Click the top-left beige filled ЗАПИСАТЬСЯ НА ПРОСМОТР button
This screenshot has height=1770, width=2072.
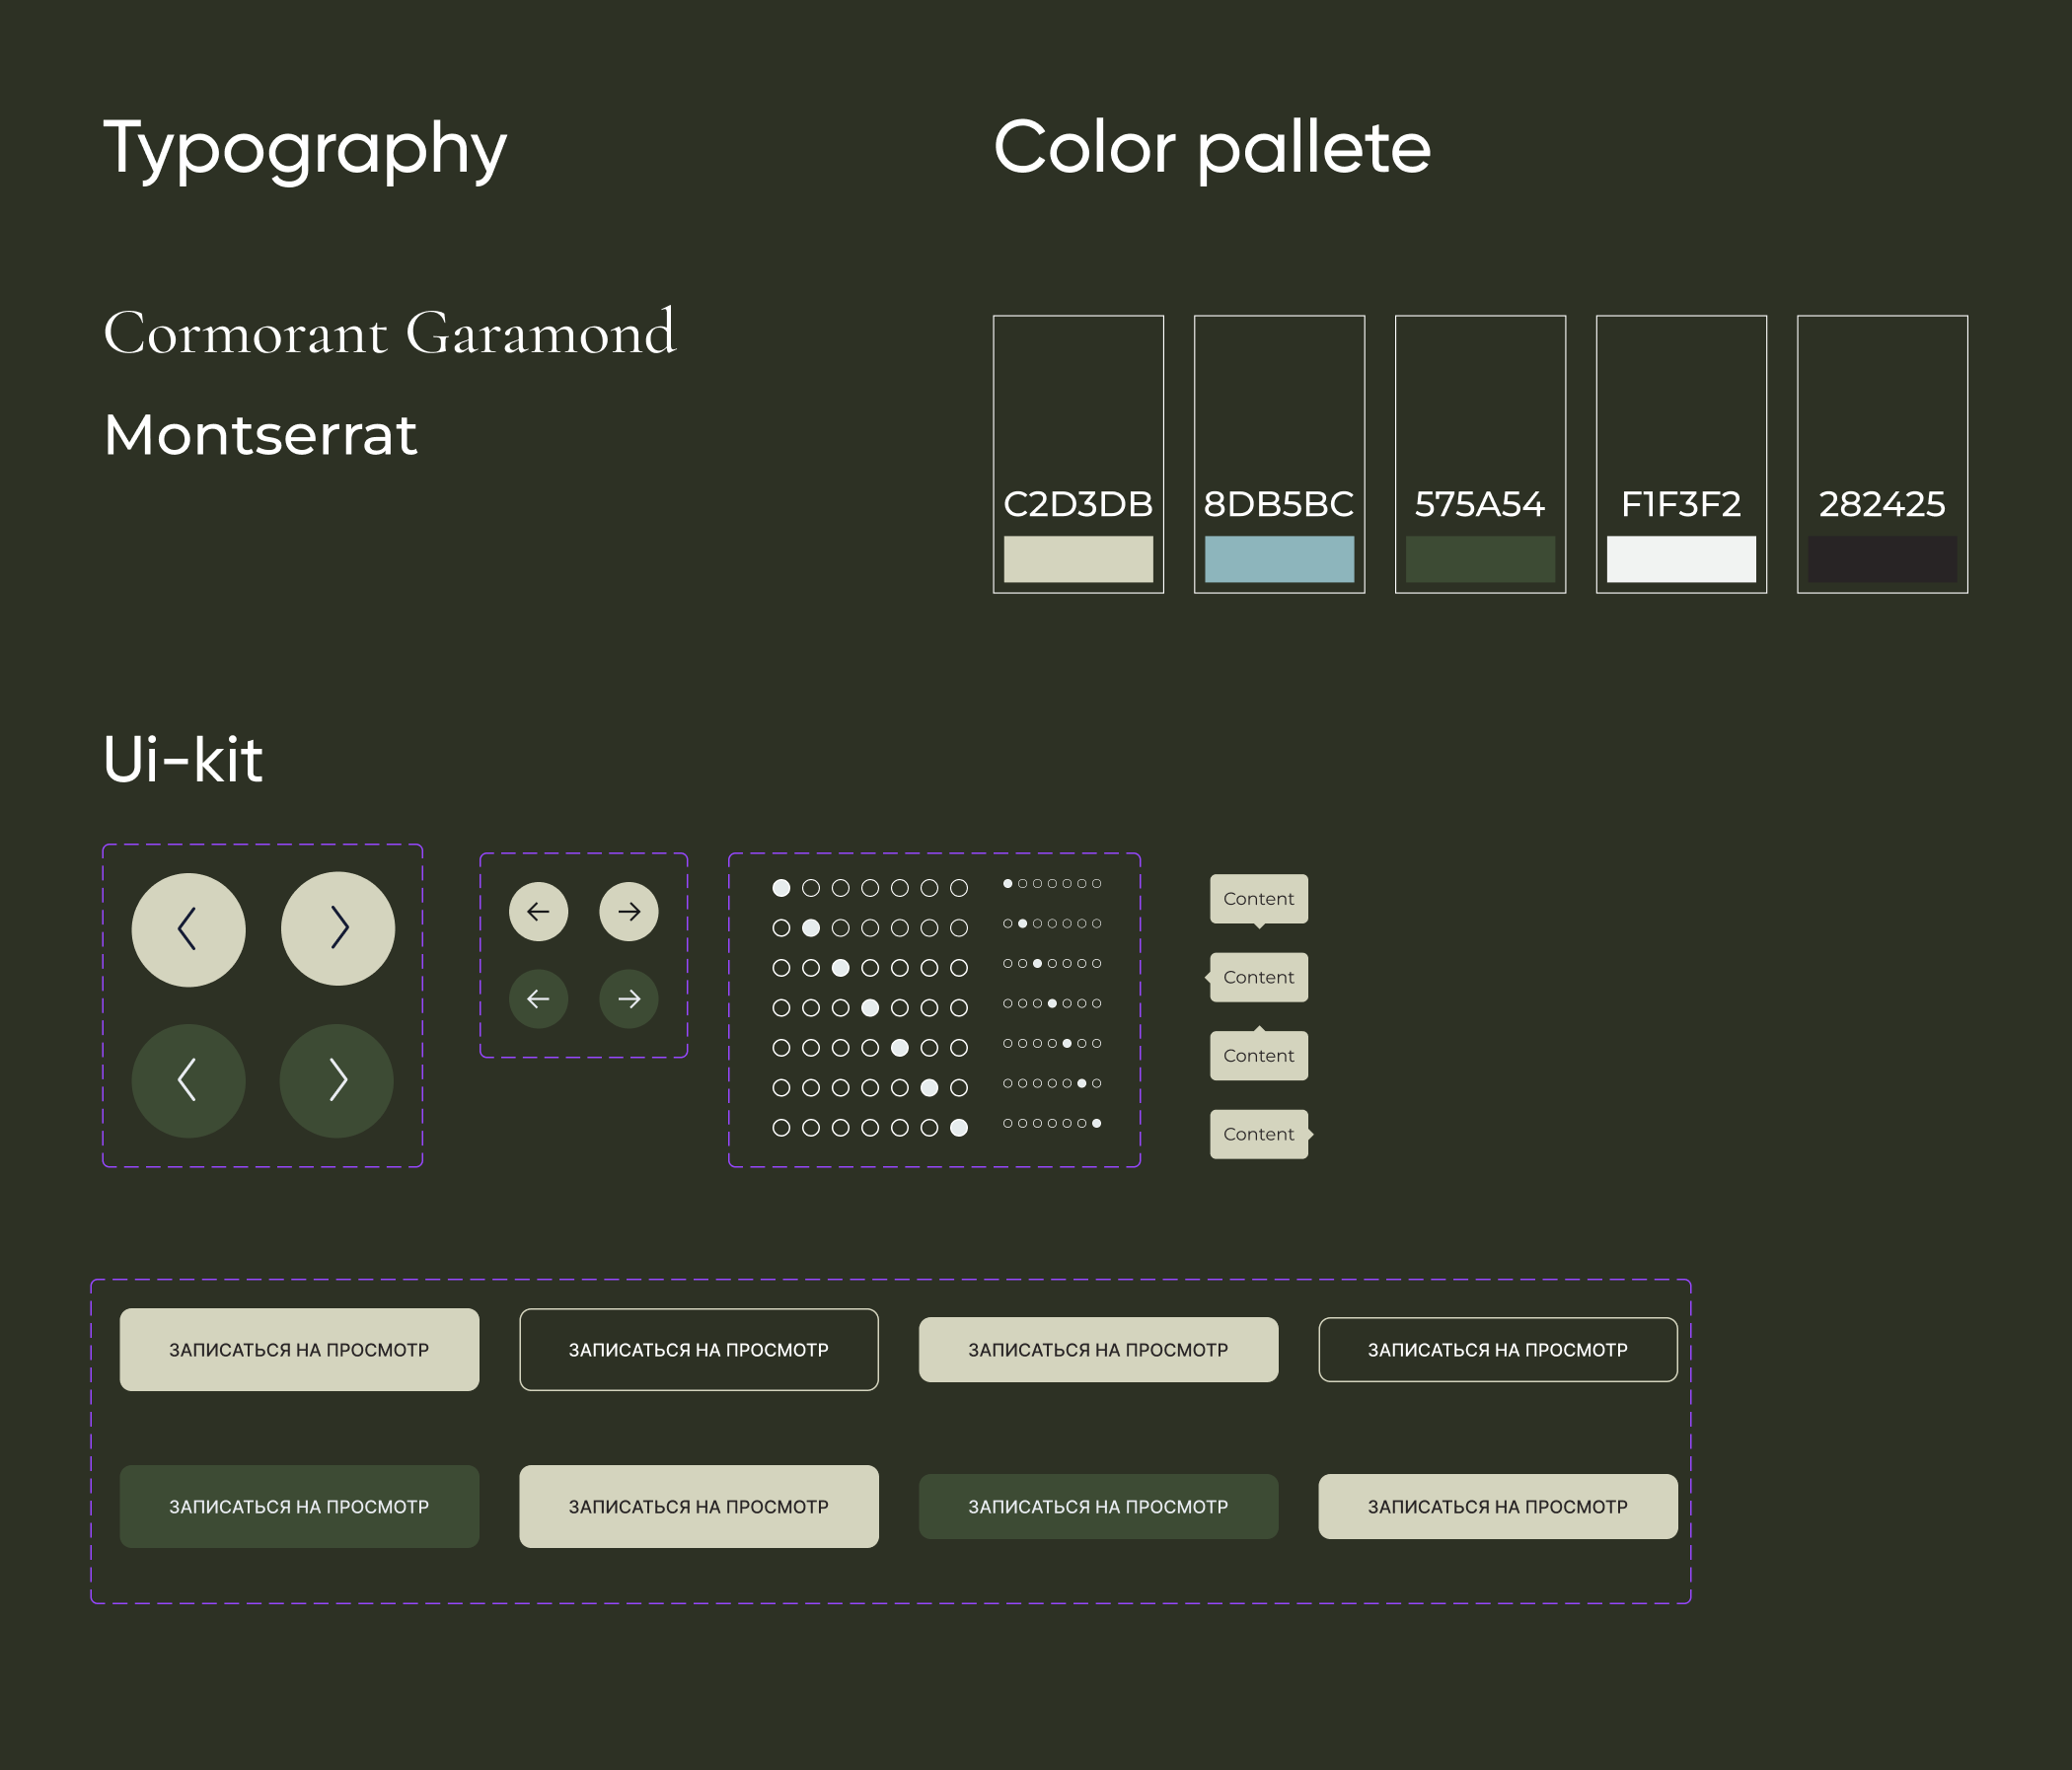click(299, 1350)
